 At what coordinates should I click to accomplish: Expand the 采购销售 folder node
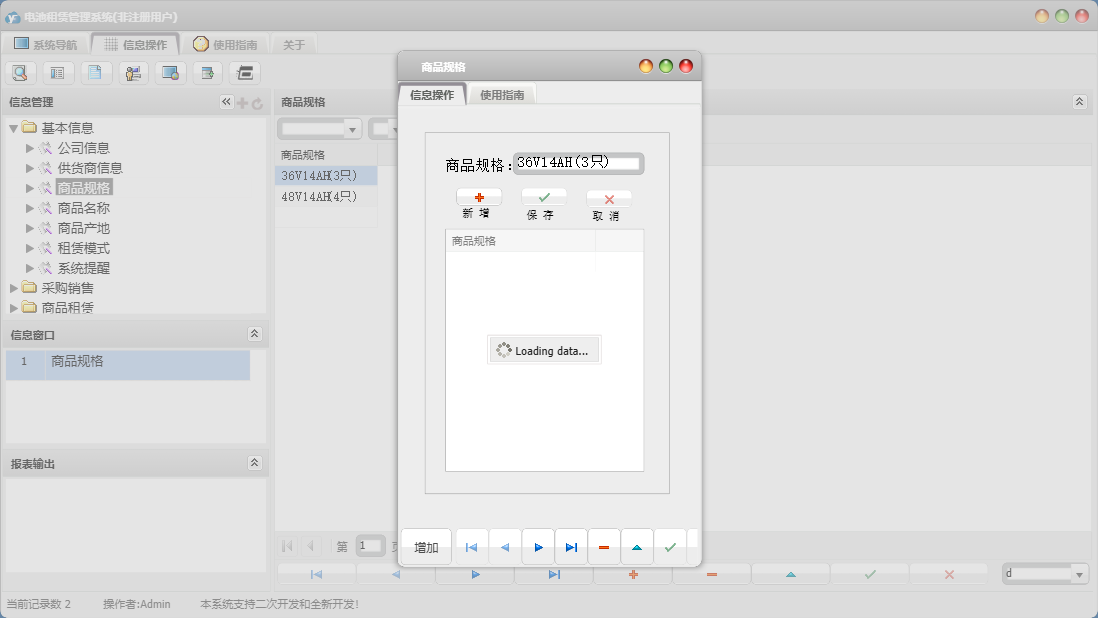point(13,288)
